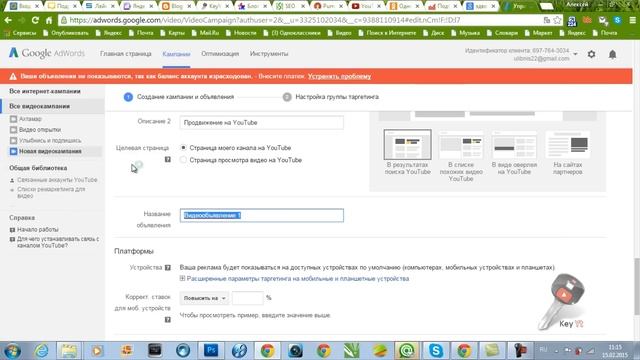Open the Улыбнись и подпишись campaign
640x360 pixels.
(50, 140)
